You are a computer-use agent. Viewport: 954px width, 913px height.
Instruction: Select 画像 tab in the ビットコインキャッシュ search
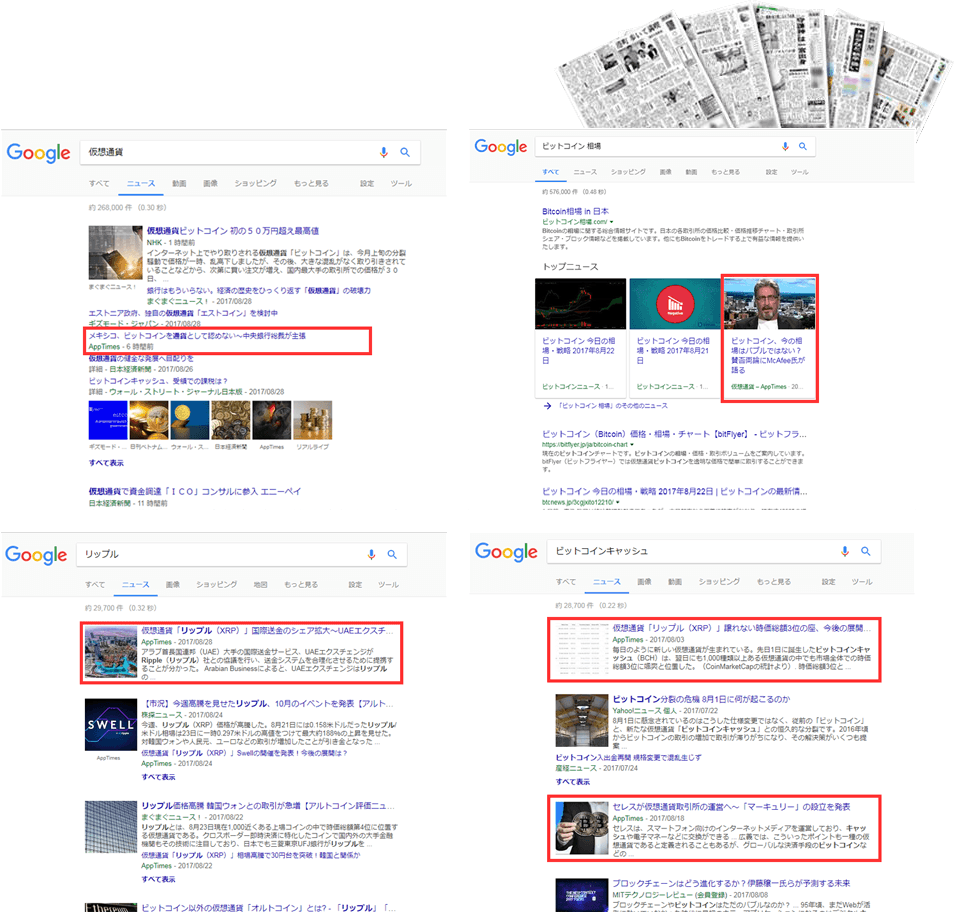click(644, 581)
